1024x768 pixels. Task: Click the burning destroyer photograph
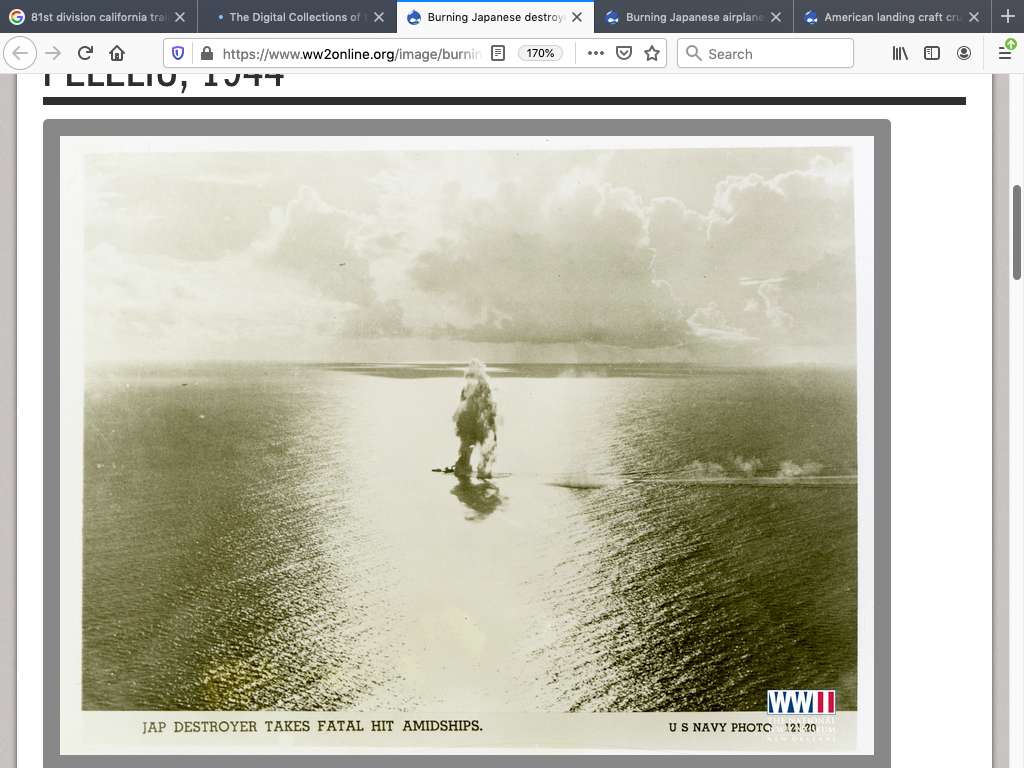[x=467, y=440]
